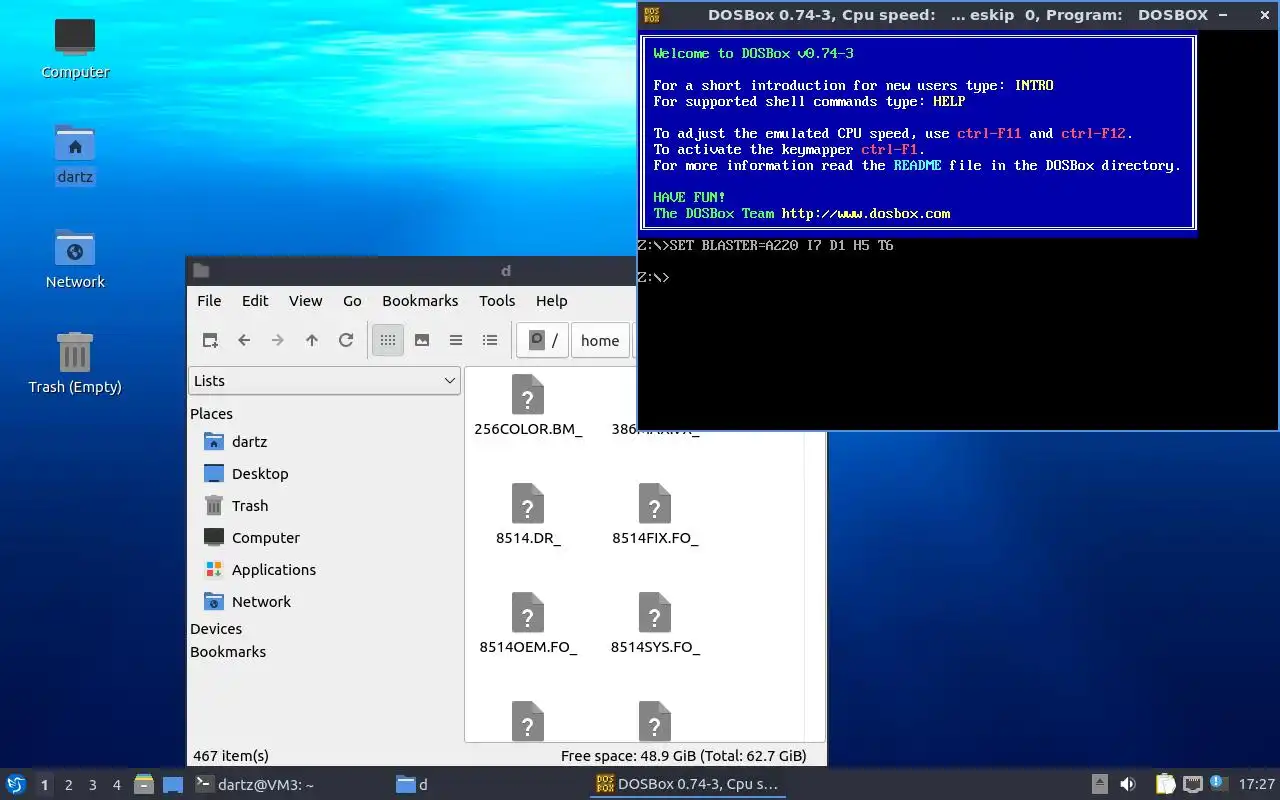Switch to detailed list view mode
Viewport: 1280px width, 800px height.
[x=490, y=340]
